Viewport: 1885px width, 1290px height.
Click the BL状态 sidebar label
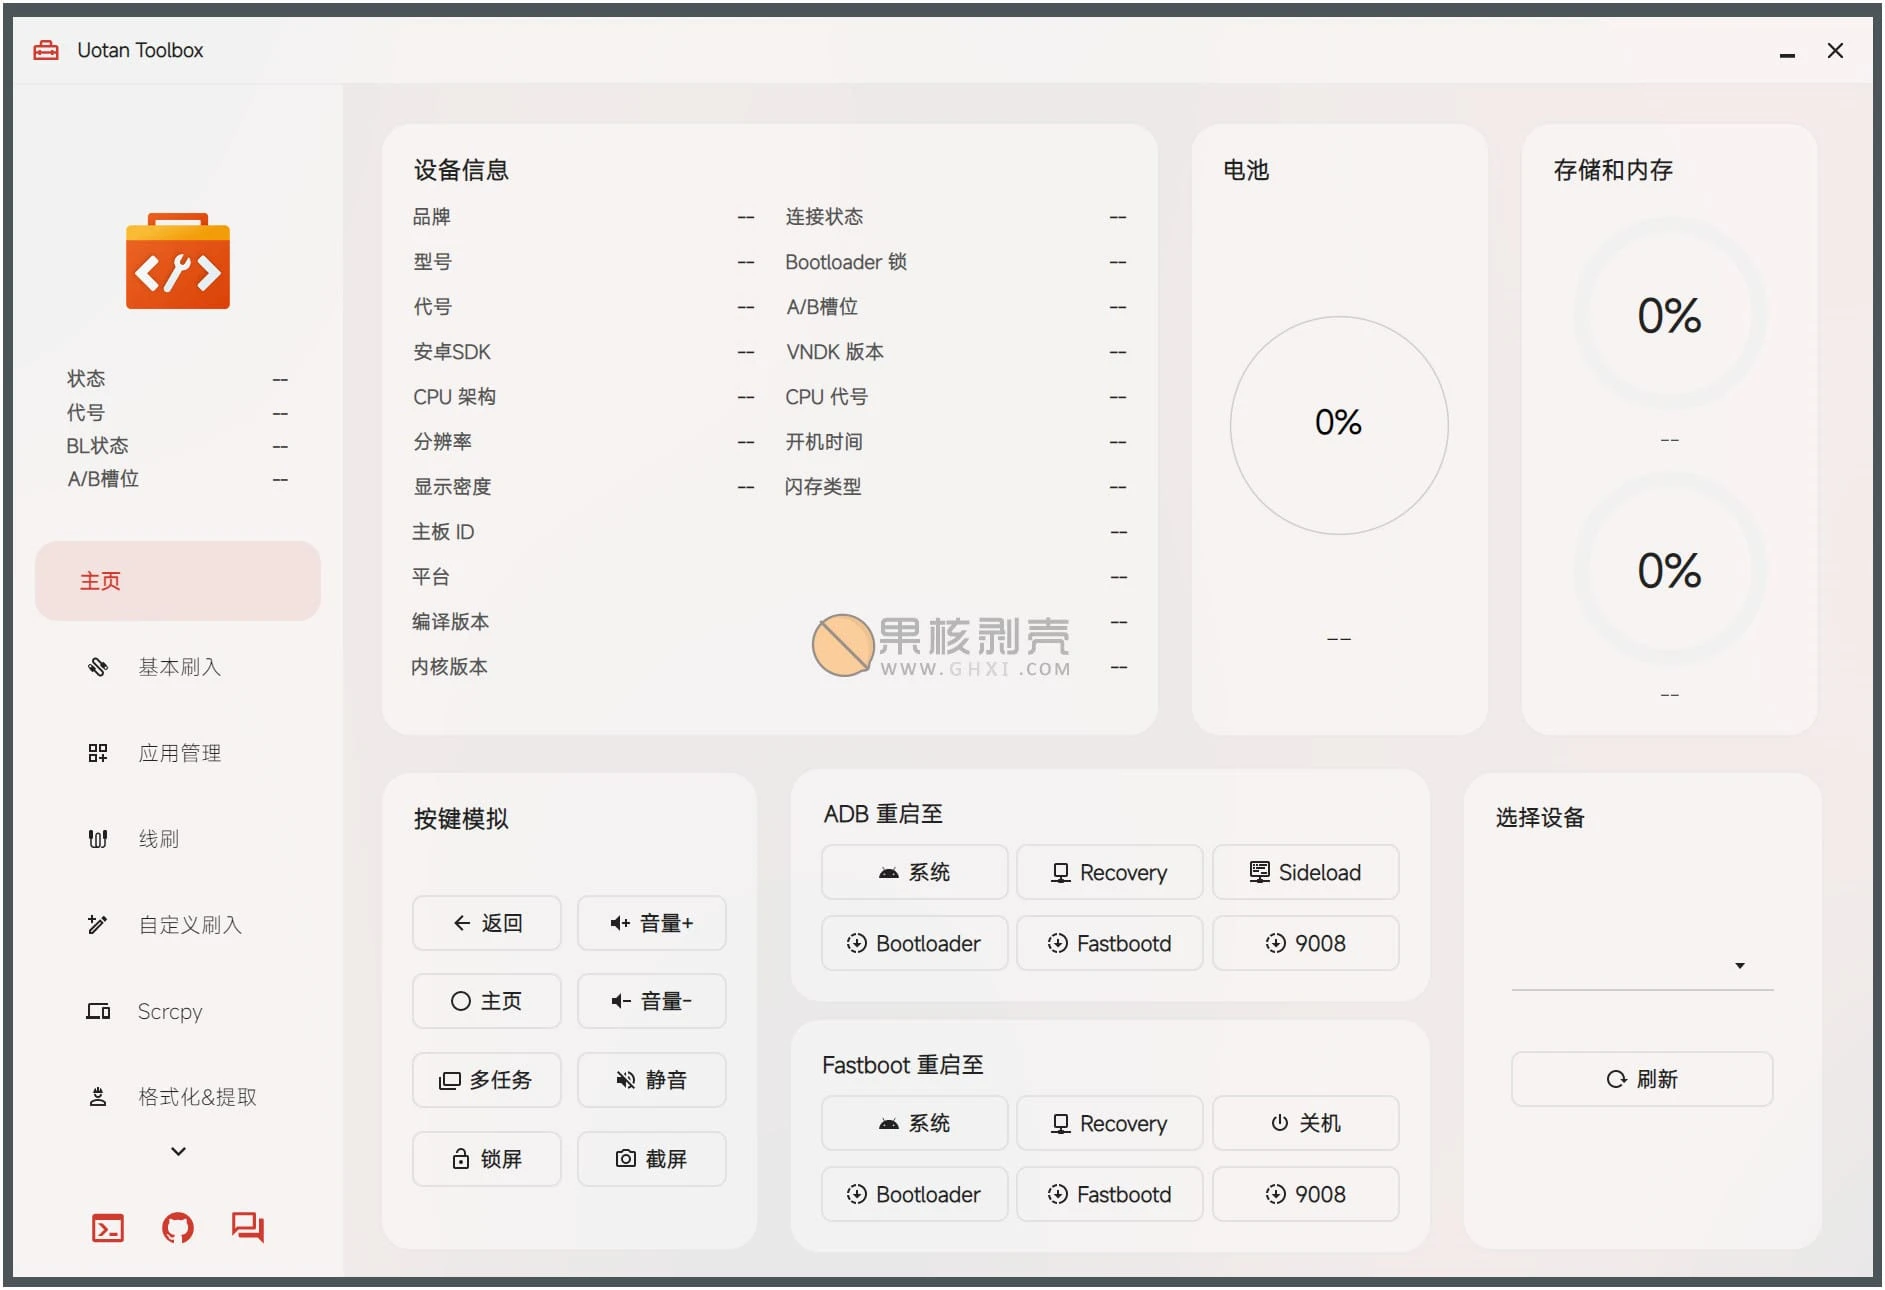coord(97,446)
